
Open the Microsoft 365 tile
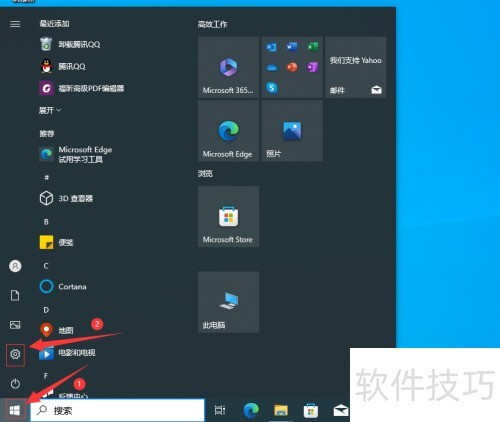coord(228,67)
